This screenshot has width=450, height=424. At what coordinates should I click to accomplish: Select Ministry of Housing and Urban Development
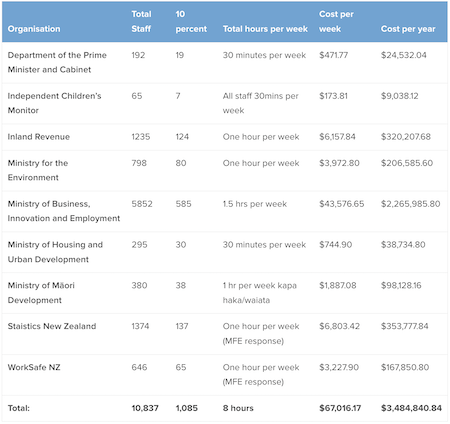point(55,252)
